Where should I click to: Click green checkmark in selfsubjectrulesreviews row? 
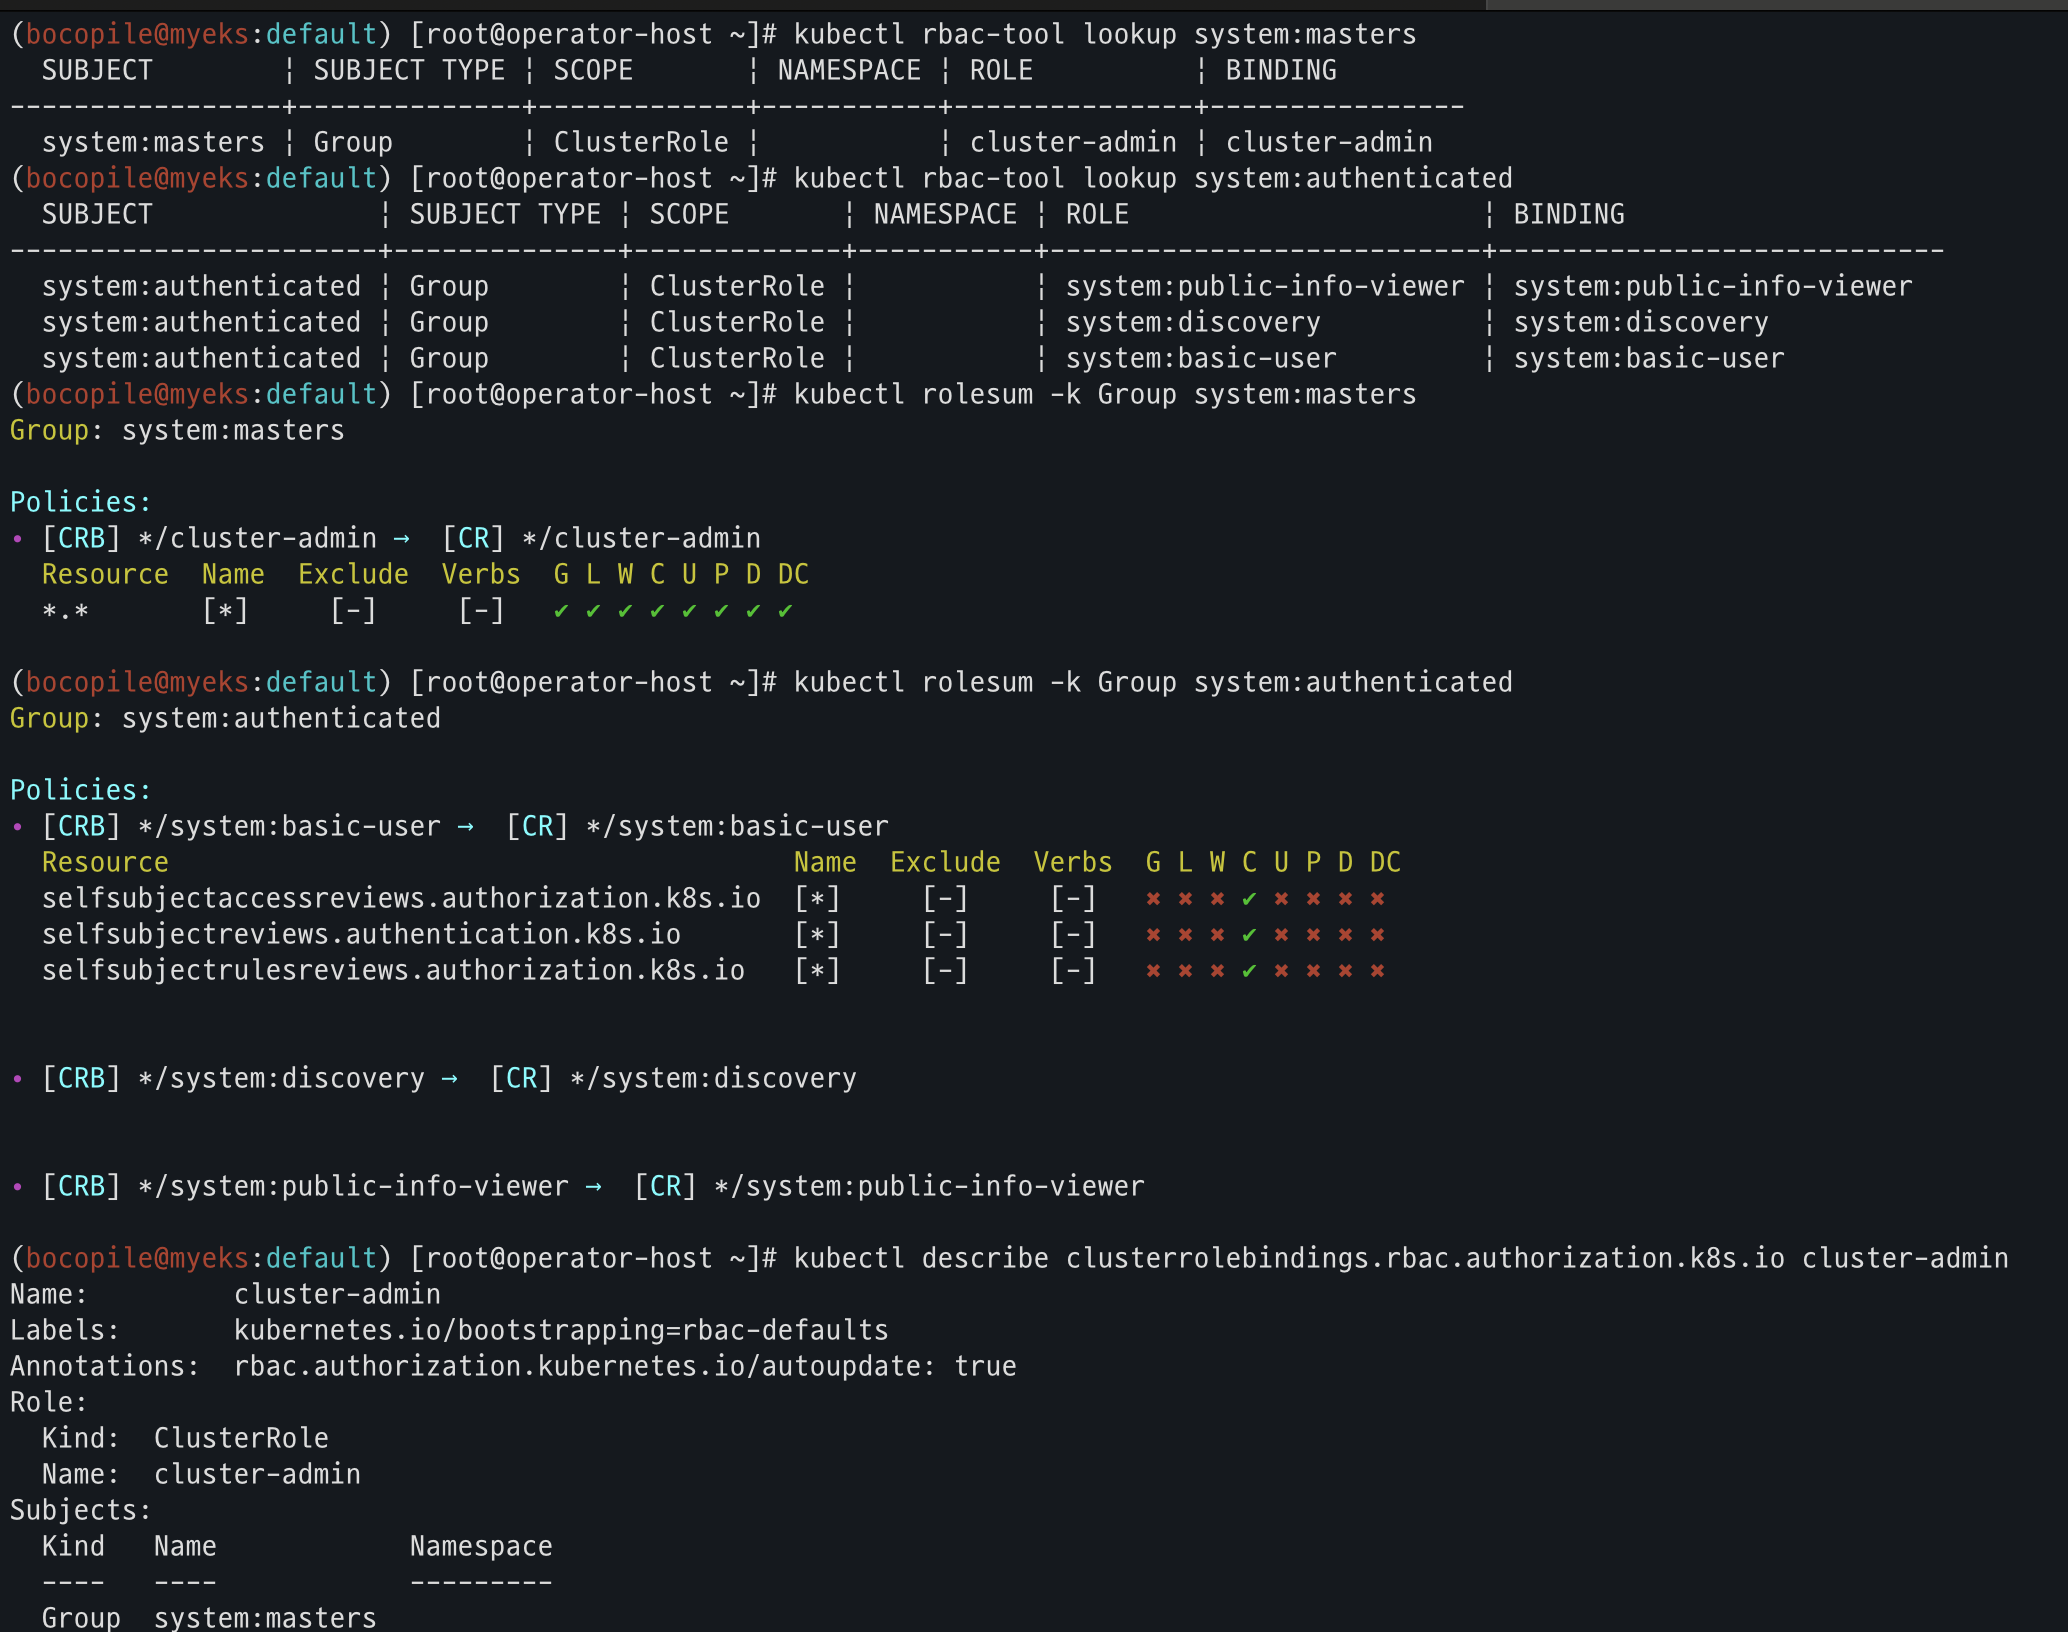pos(1249,971)
